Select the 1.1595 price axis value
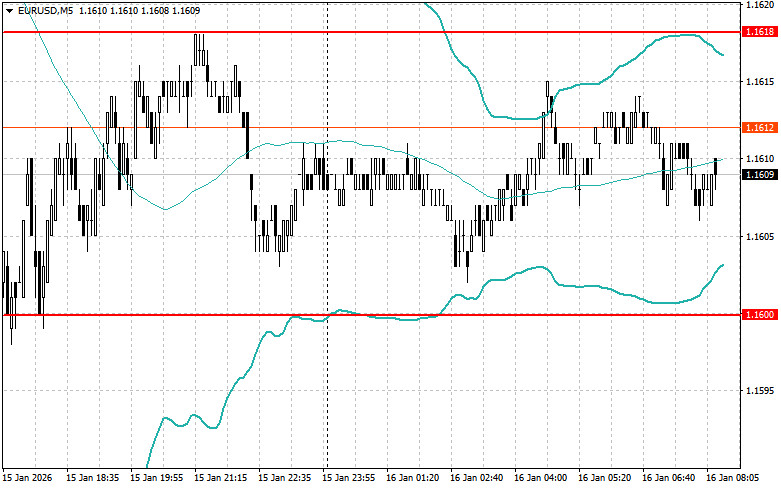 coord(760,390)
